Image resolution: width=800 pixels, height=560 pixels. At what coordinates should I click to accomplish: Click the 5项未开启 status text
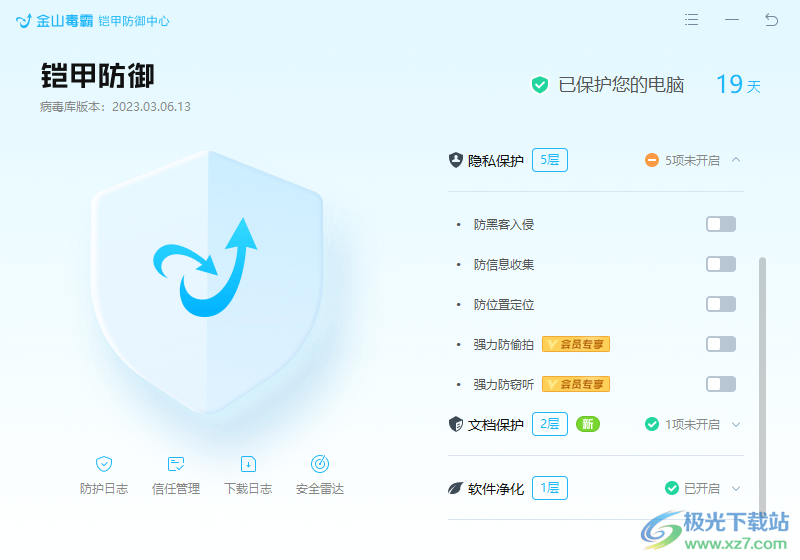pyautogui.click(x=692, y=161)
